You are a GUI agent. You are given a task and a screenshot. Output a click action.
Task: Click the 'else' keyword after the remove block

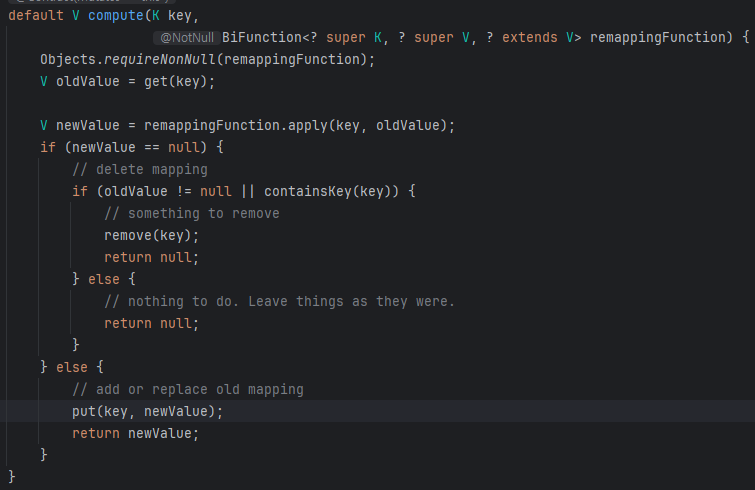[x=104, y=279]
